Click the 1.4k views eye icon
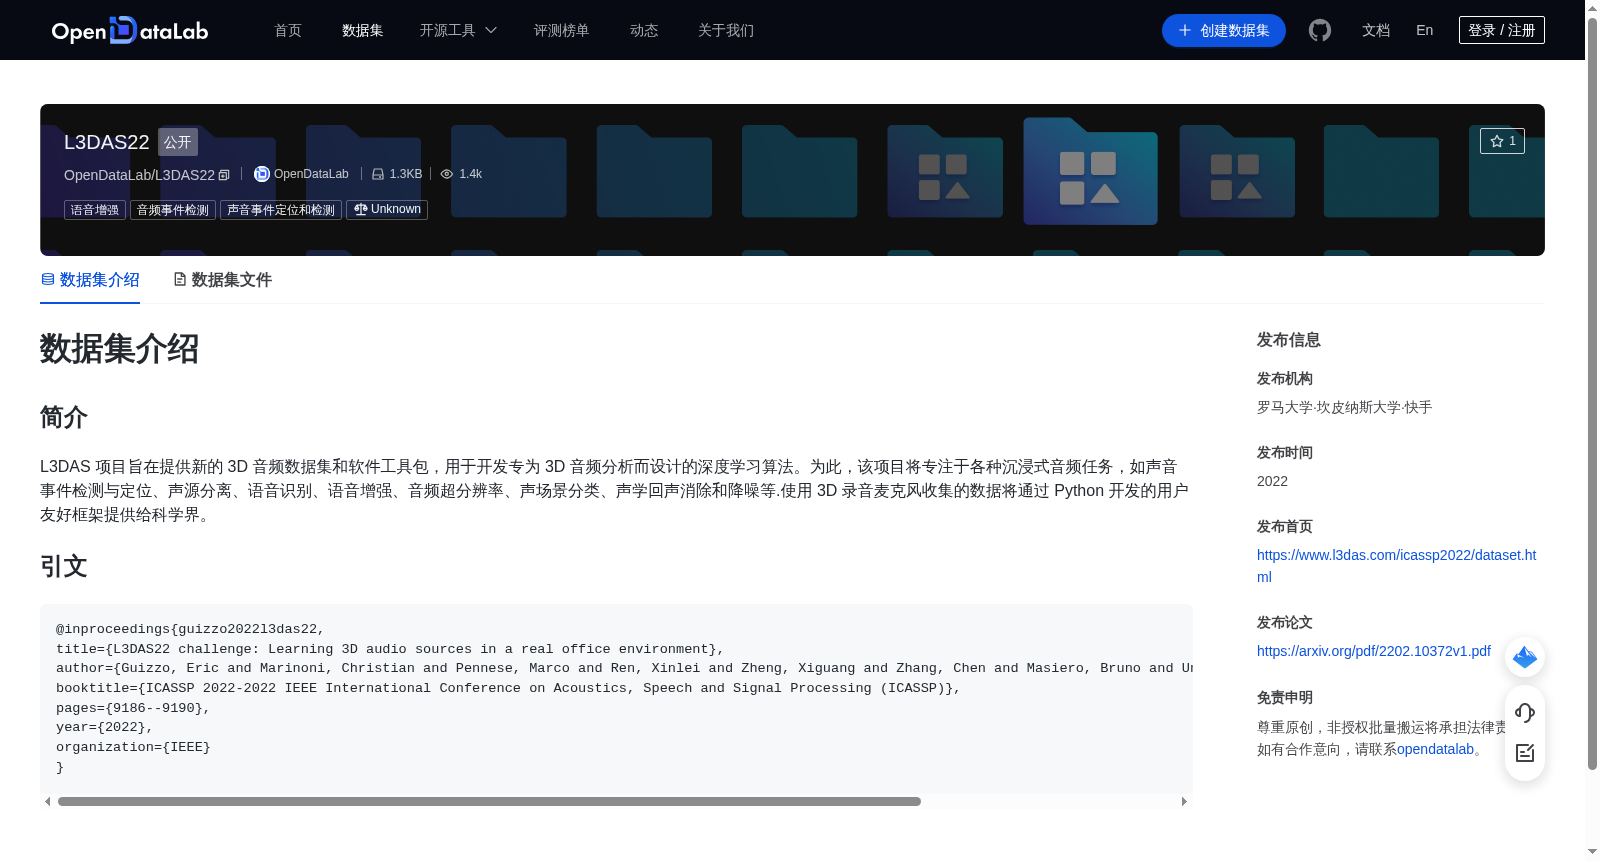 pos(447,174)
